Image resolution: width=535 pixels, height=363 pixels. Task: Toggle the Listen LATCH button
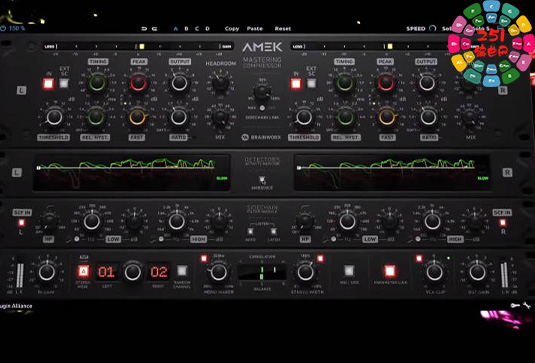coord(273,231)
